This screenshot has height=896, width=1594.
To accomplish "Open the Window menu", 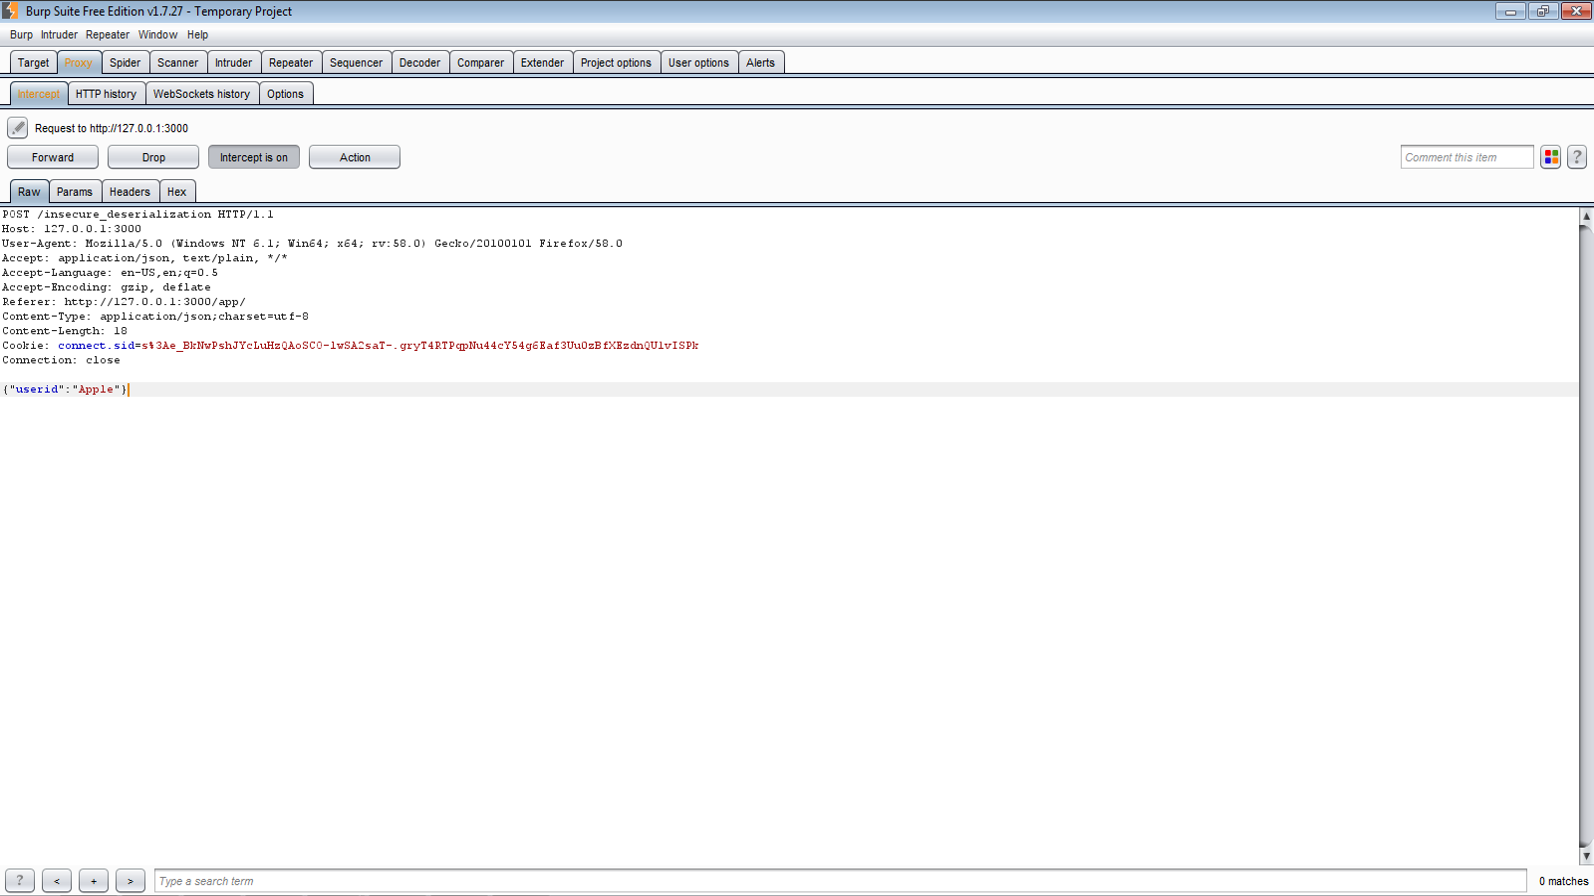I will coord(157,35).
